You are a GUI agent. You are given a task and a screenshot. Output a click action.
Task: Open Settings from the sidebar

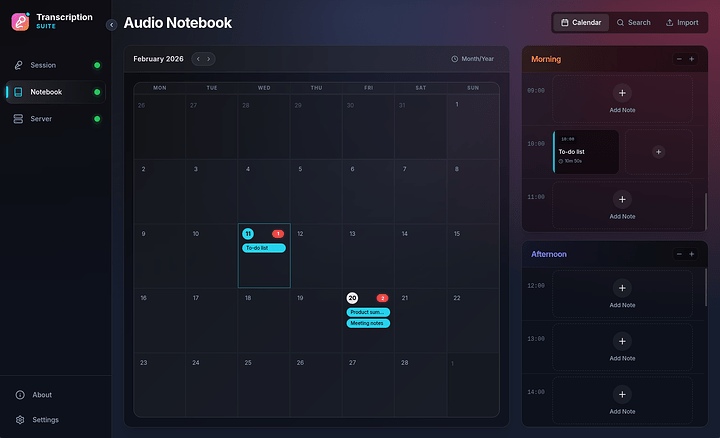[55, 420]
